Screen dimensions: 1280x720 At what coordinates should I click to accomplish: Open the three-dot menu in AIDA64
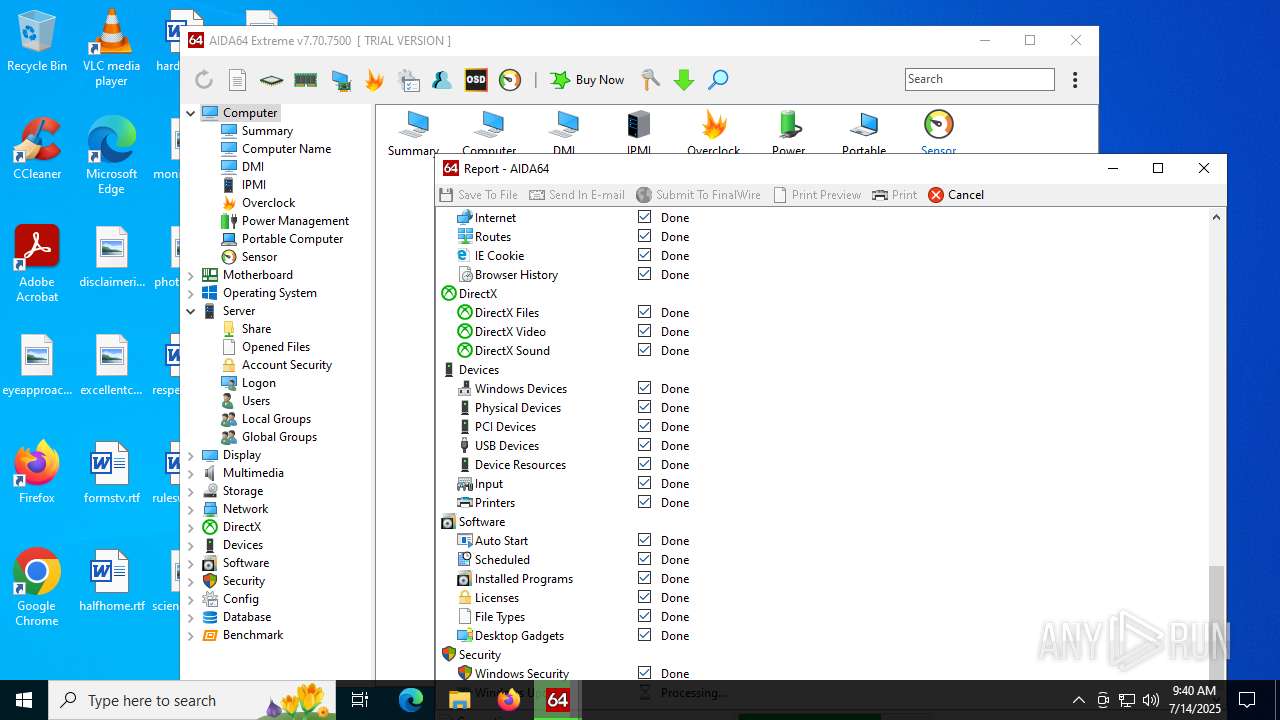click(x=1075, y=80)
